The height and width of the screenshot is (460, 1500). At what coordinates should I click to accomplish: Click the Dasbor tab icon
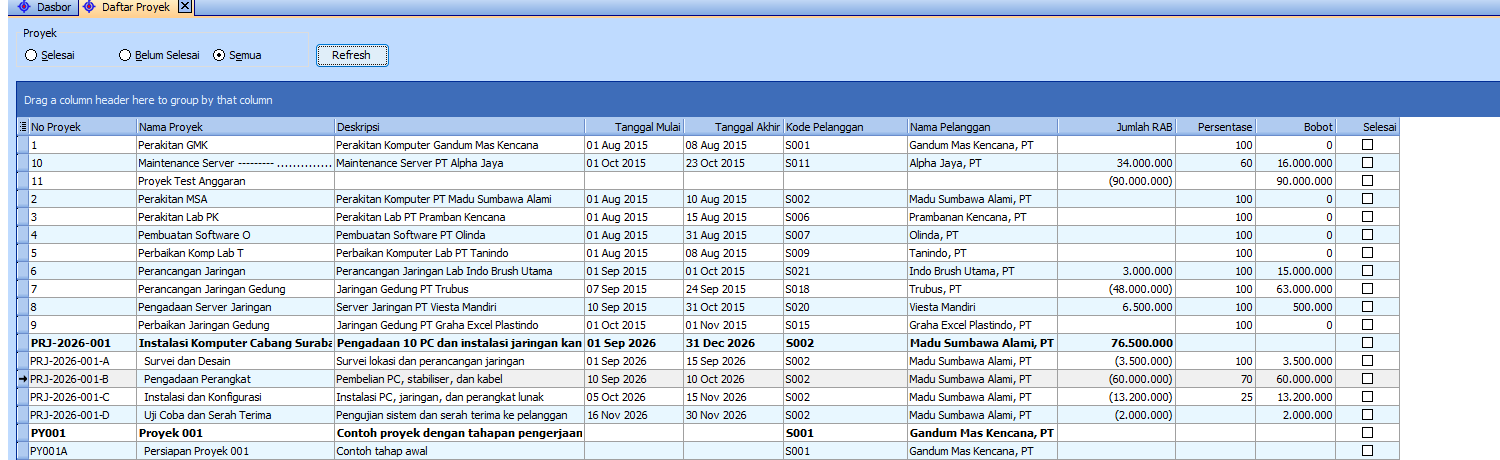(24, 7)
